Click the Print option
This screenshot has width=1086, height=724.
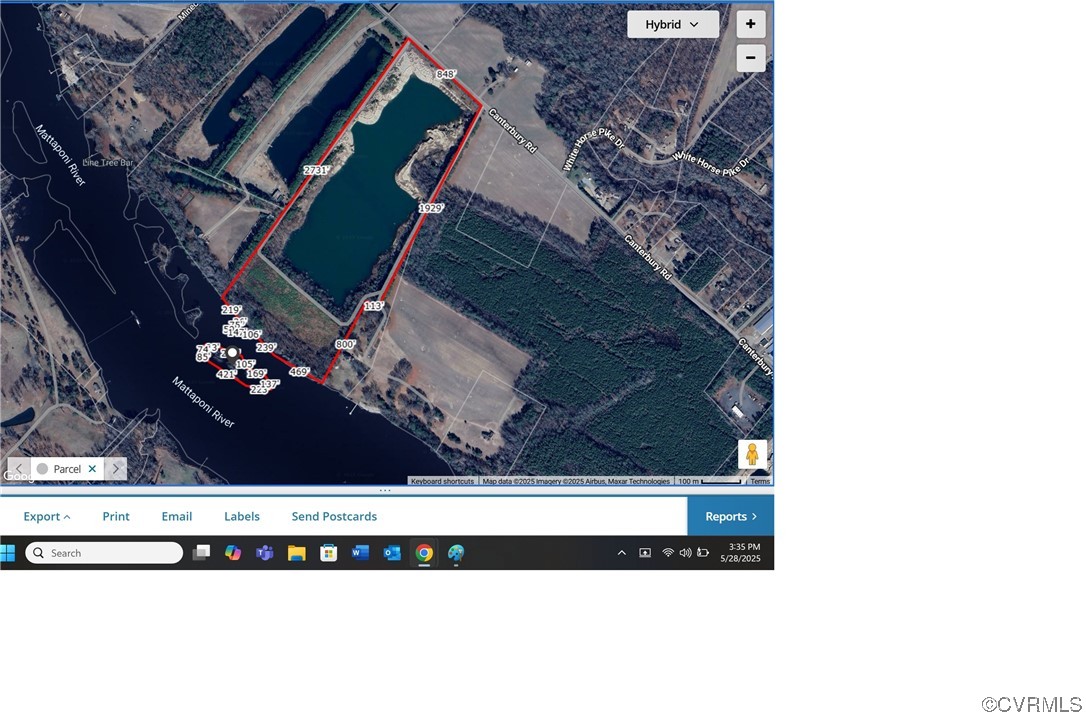[116, 517]
